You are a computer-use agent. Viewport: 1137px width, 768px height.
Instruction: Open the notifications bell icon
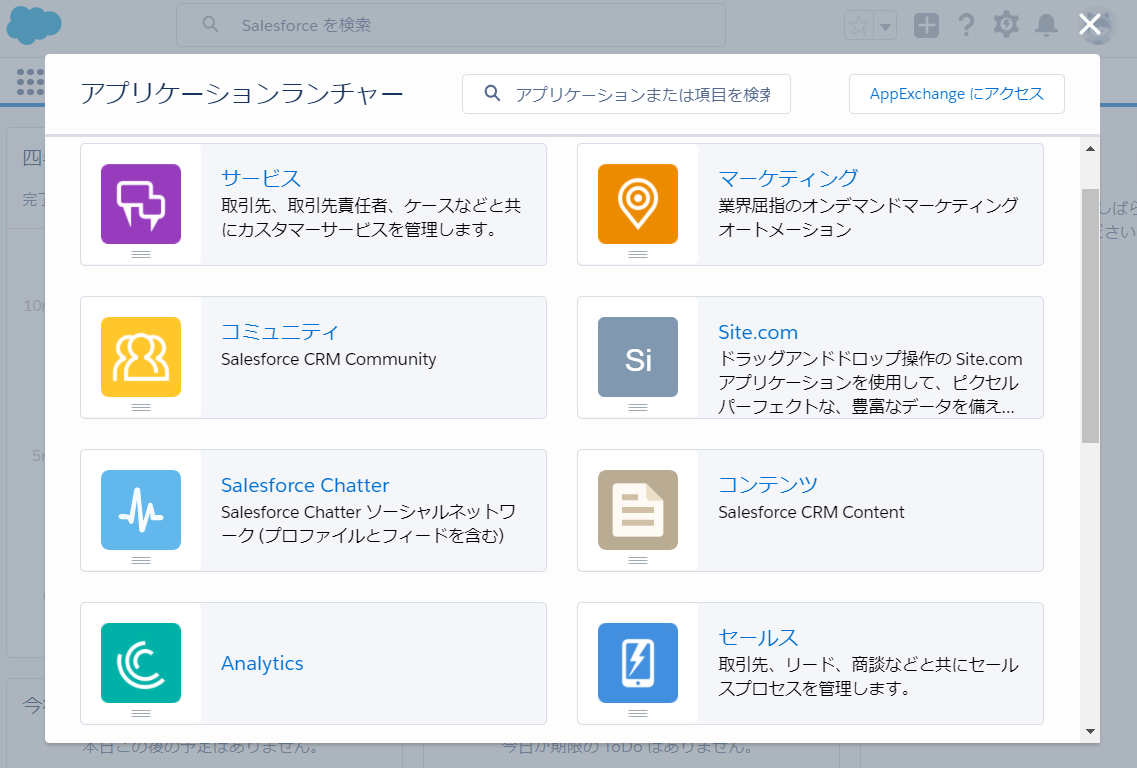point(1046,25)
